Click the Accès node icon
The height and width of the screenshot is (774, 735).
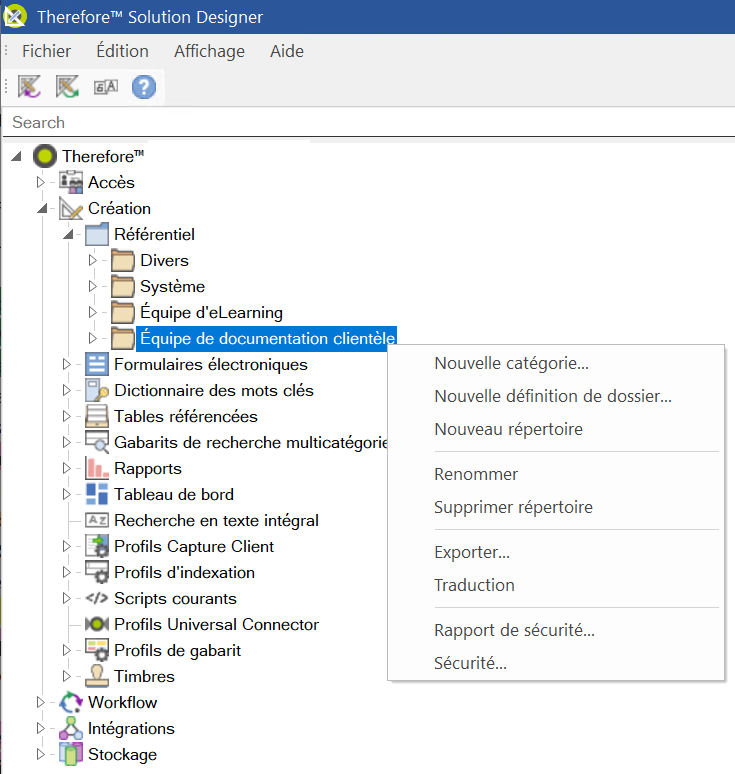71,182
